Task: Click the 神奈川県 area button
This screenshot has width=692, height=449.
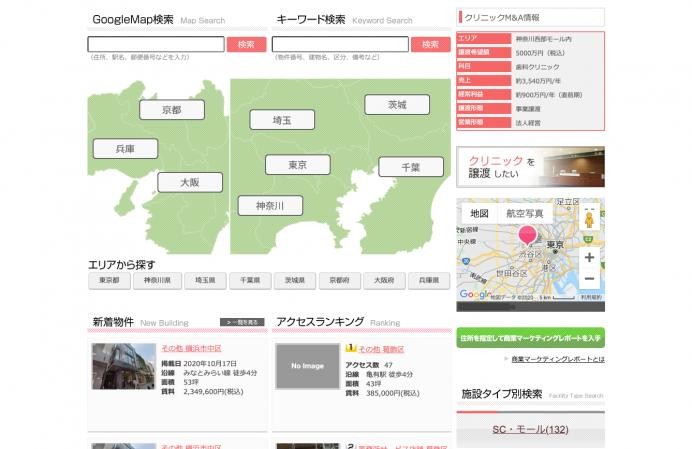Action: coord(157,280)
